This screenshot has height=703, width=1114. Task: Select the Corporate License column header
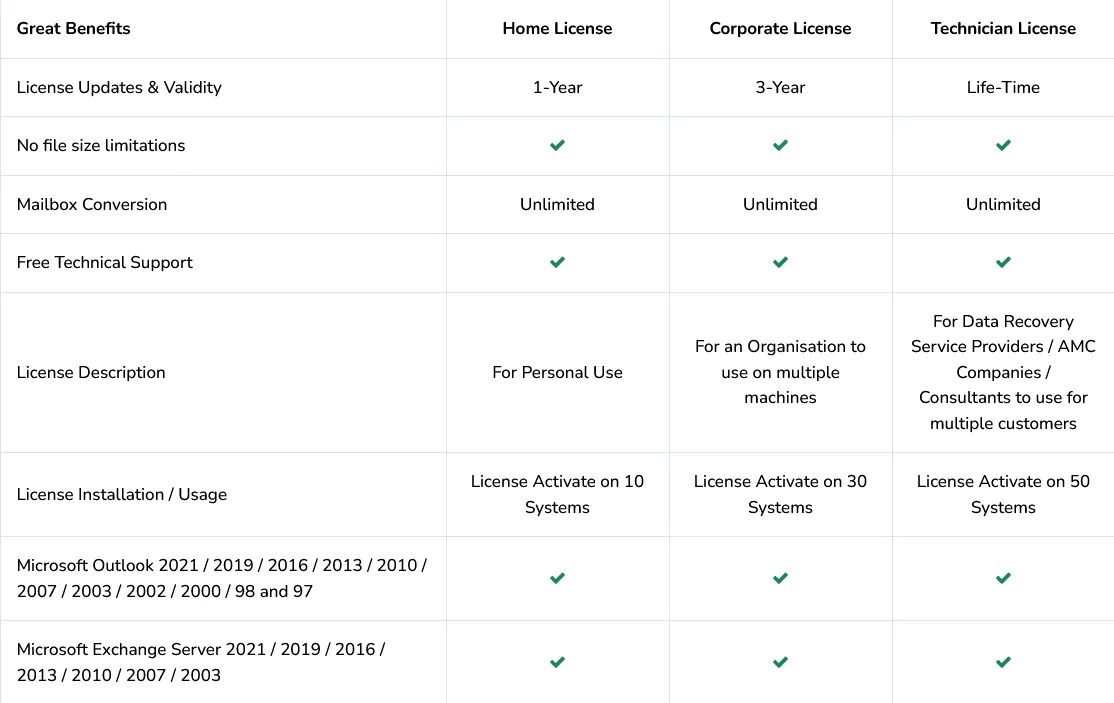coord(780,28)
